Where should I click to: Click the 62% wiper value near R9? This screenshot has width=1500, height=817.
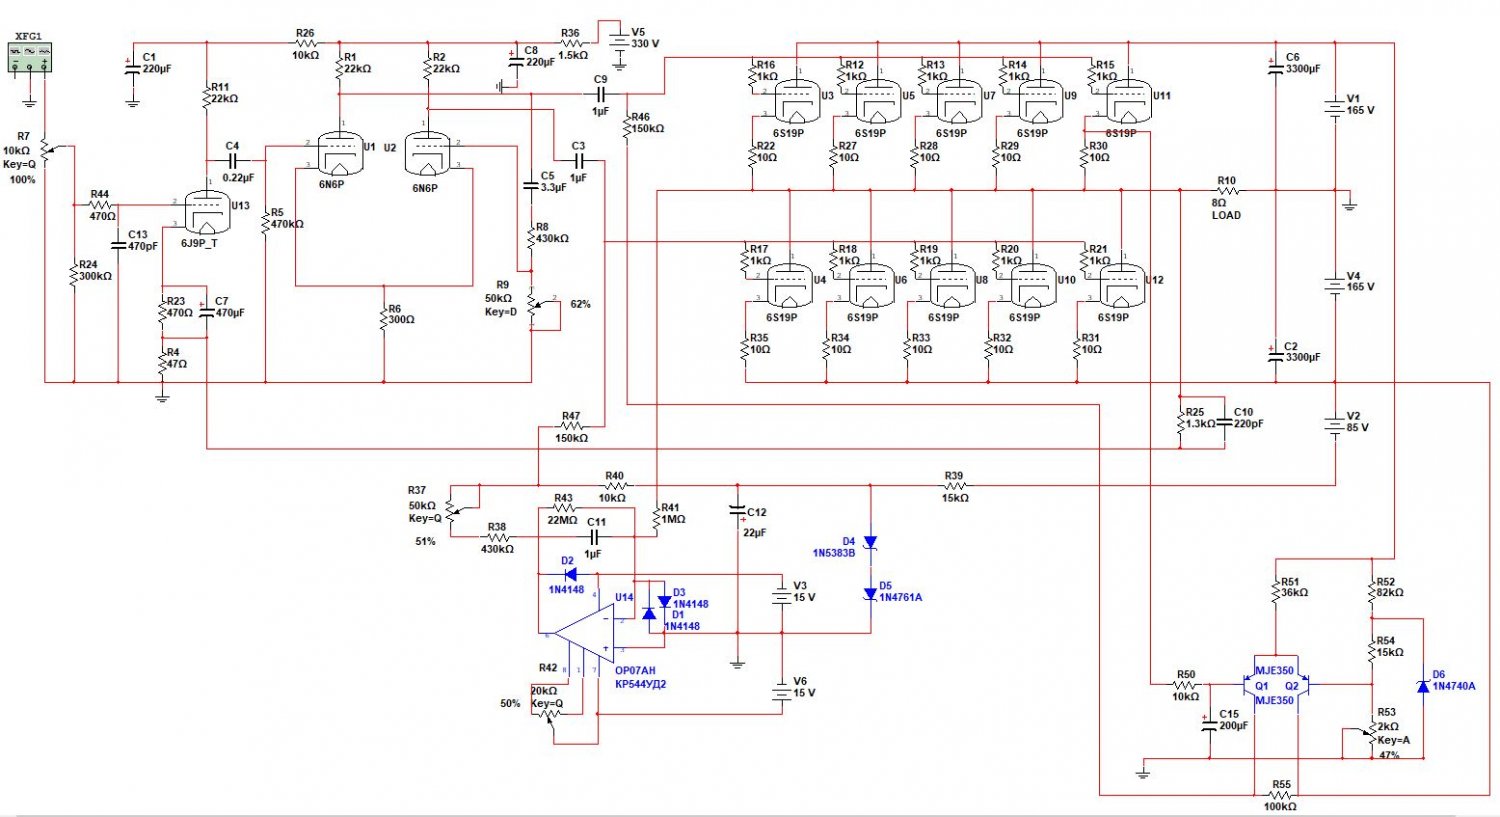[580, 304]
